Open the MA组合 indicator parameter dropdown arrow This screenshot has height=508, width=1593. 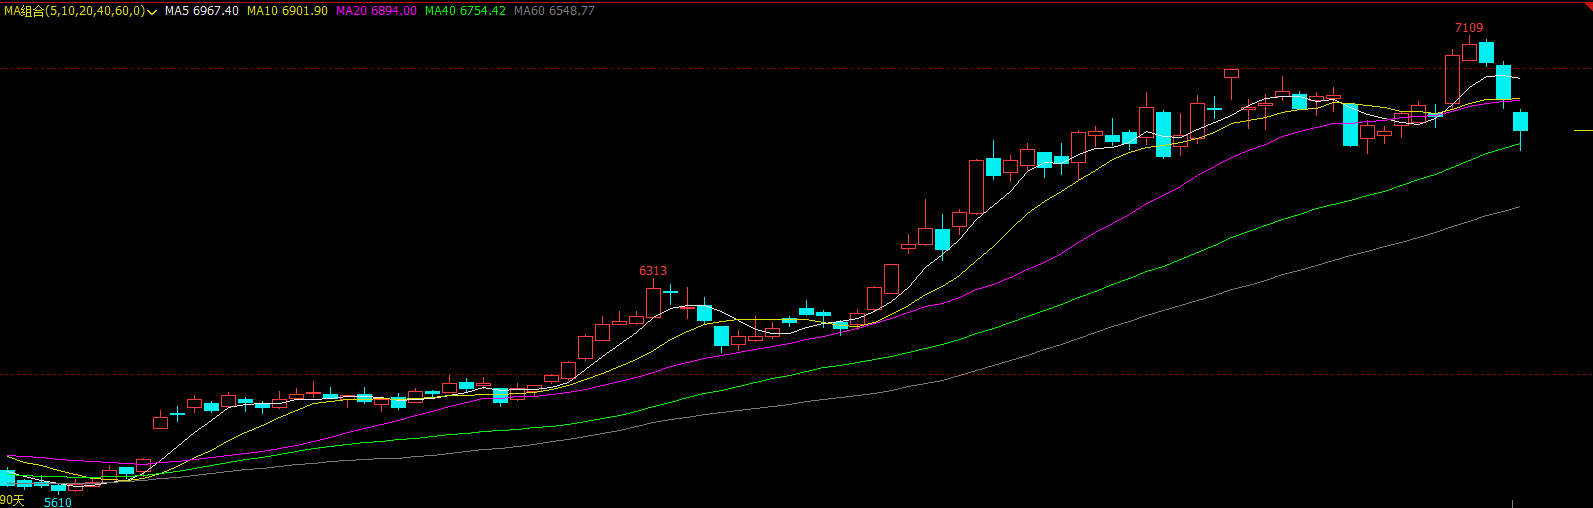pyautogui.click(x=151, y=11)
